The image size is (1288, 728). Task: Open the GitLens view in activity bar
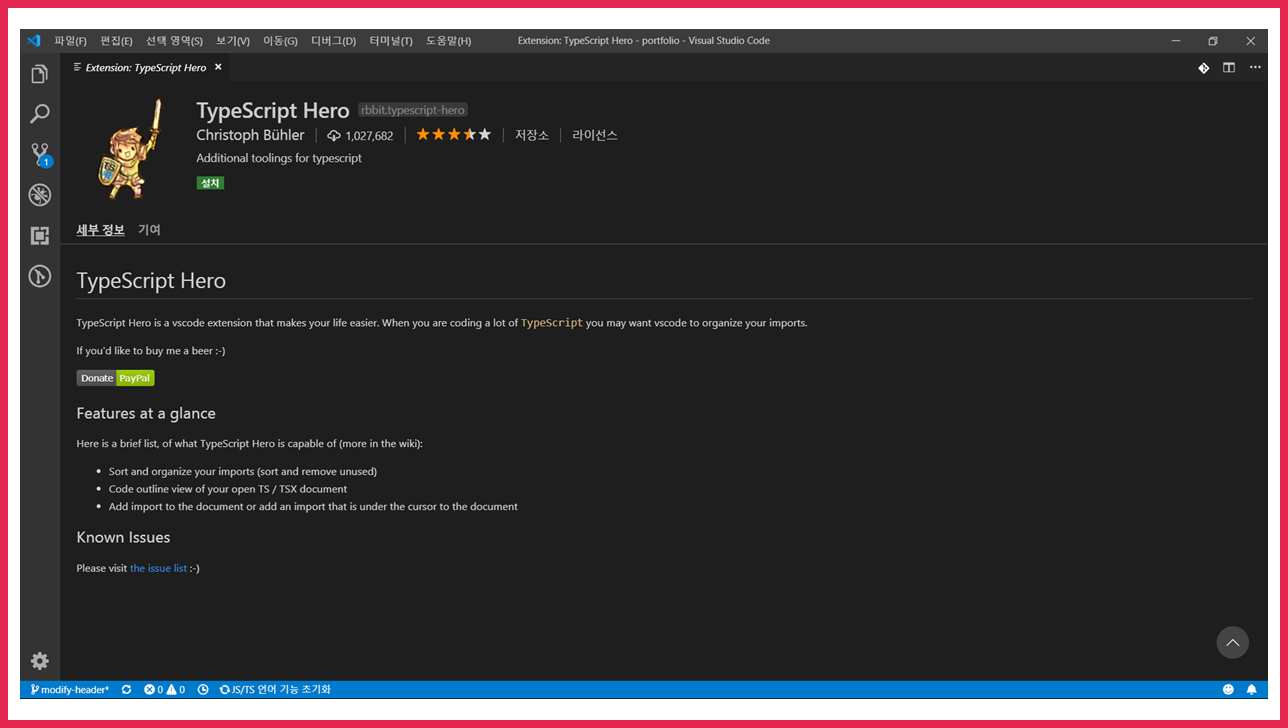coord(39,276)
